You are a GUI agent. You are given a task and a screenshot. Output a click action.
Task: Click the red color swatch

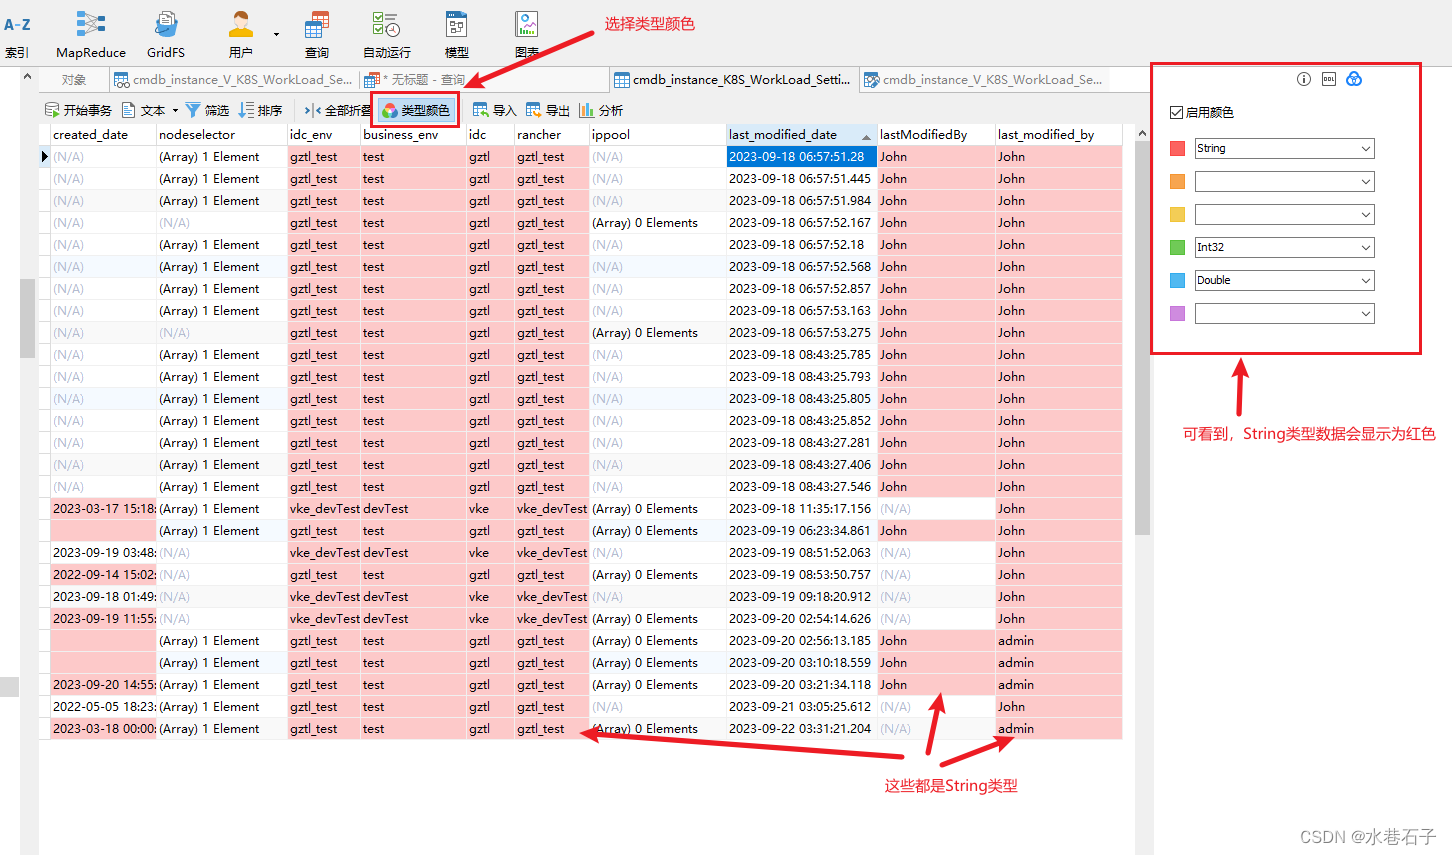coord(1177,148)
